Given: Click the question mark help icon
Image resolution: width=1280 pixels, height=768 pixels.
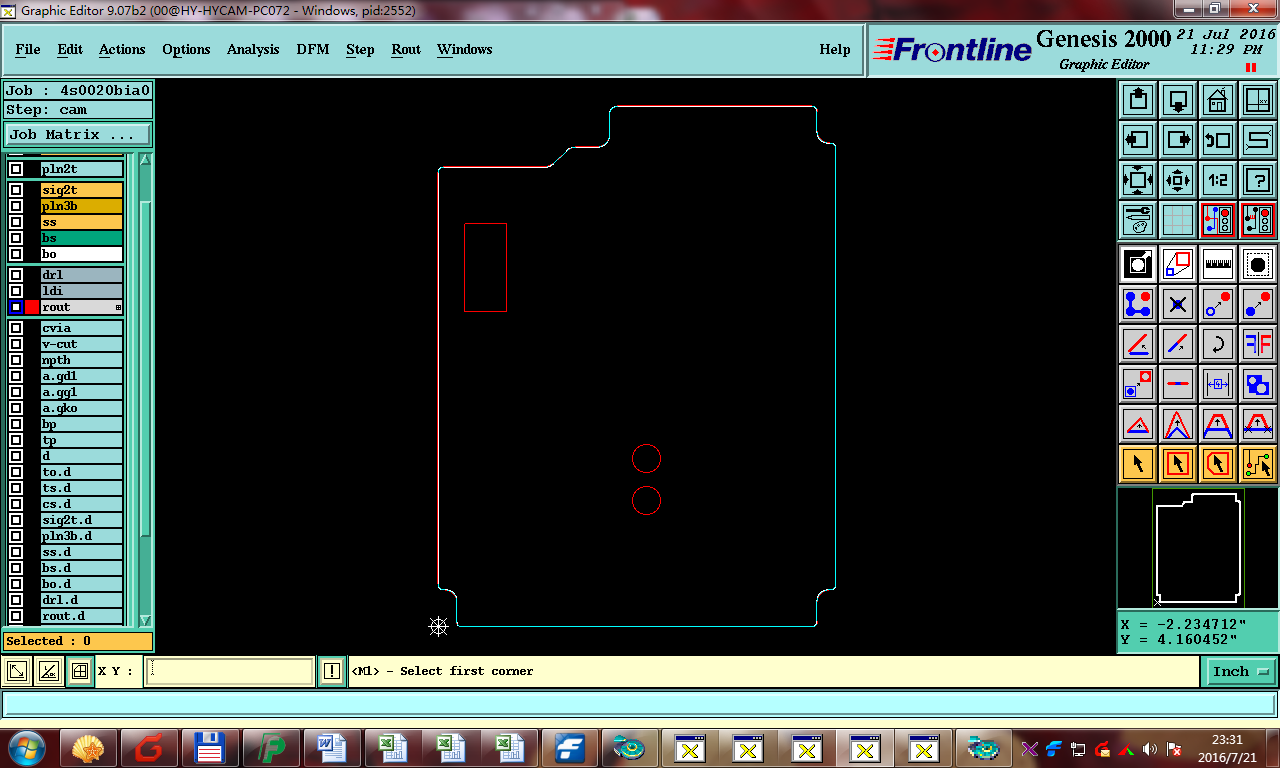Looking at the screenshot, I should pos(1258,180).
